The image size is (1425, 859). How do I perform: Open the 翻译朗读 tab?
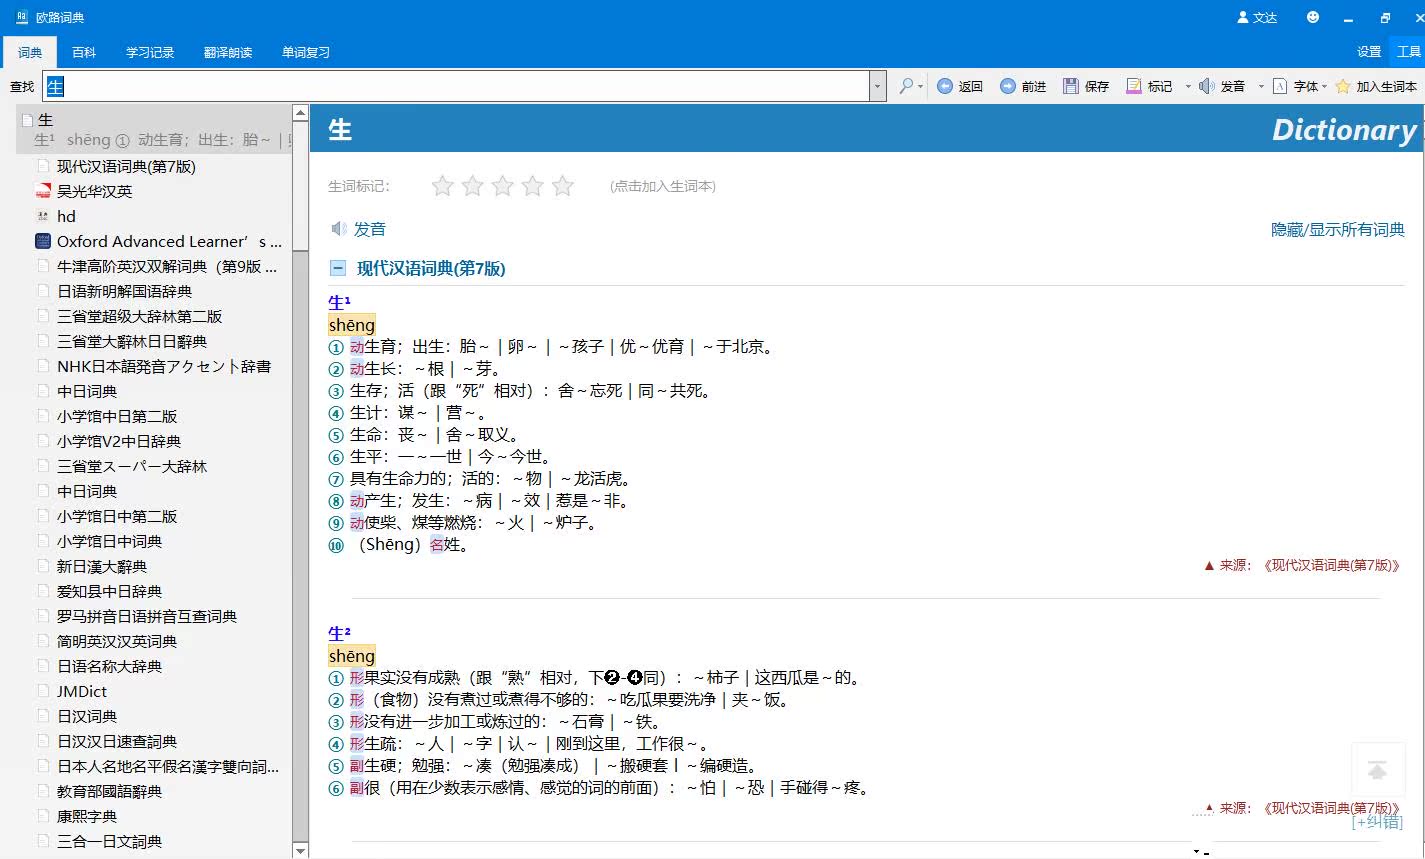point(228,52)
